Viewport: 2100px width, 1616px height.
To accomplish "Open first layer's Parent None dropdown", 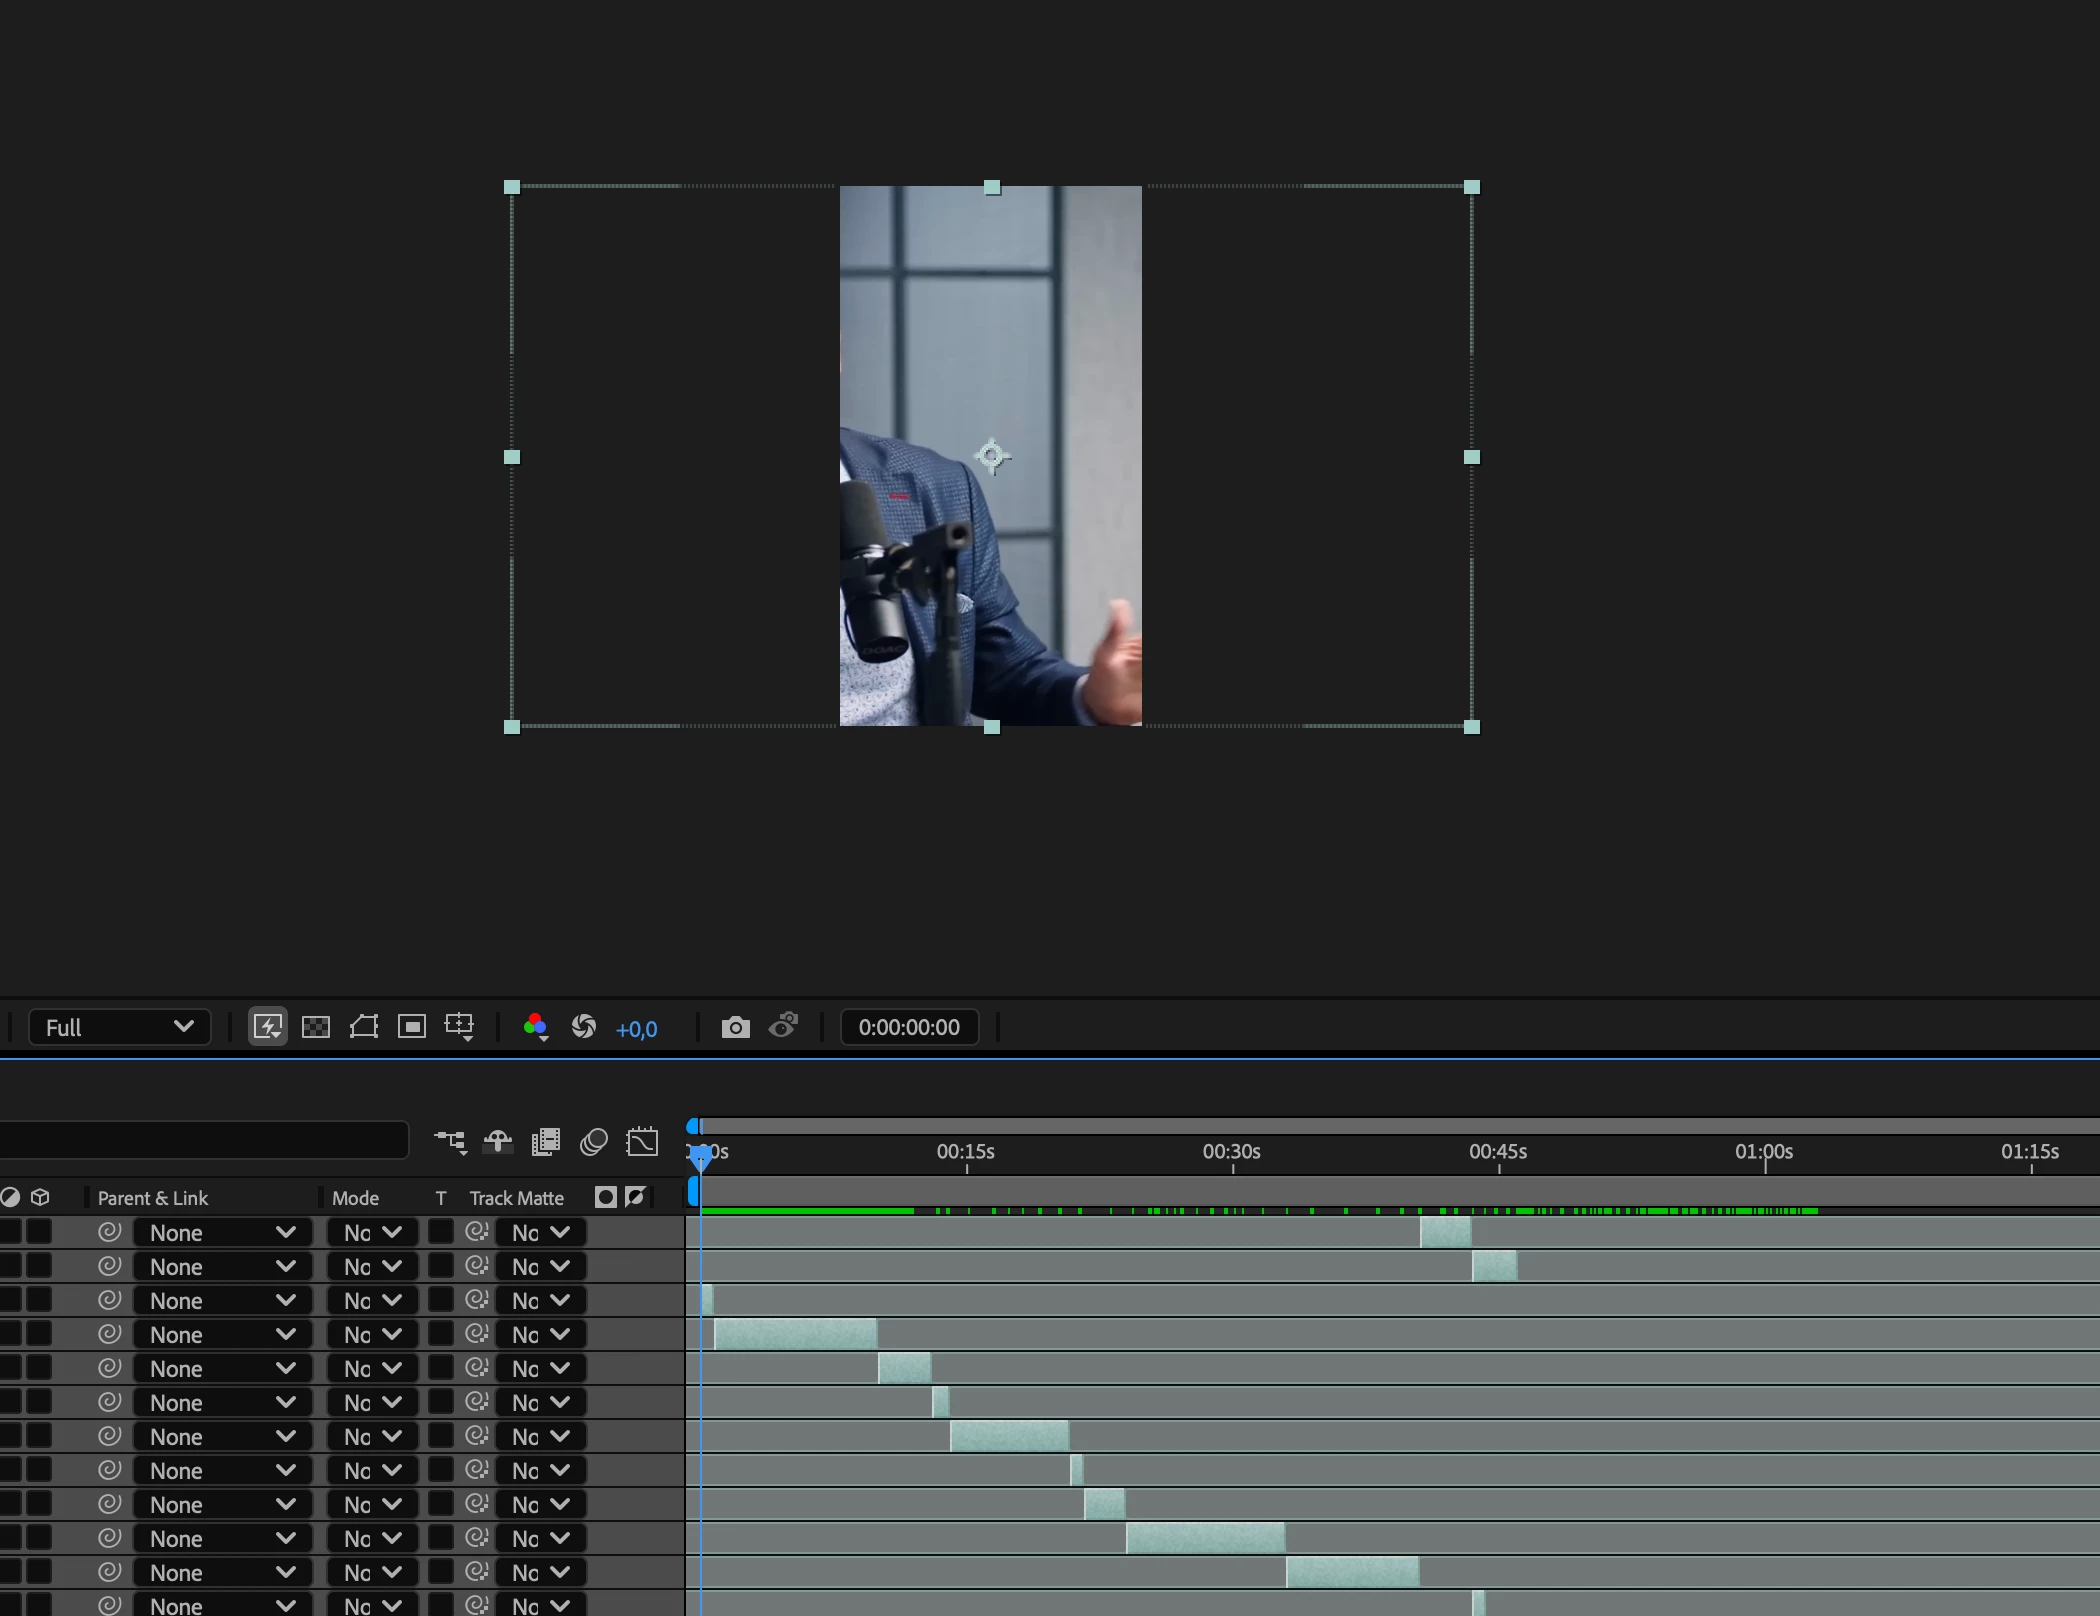I will [x=222, y=1233].
